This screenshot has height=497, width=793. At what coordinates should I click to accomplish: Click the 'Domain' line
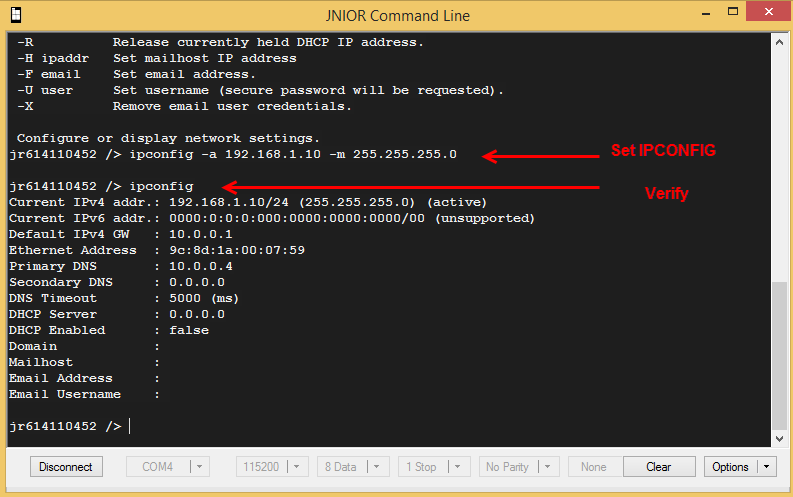pos(84,346)
